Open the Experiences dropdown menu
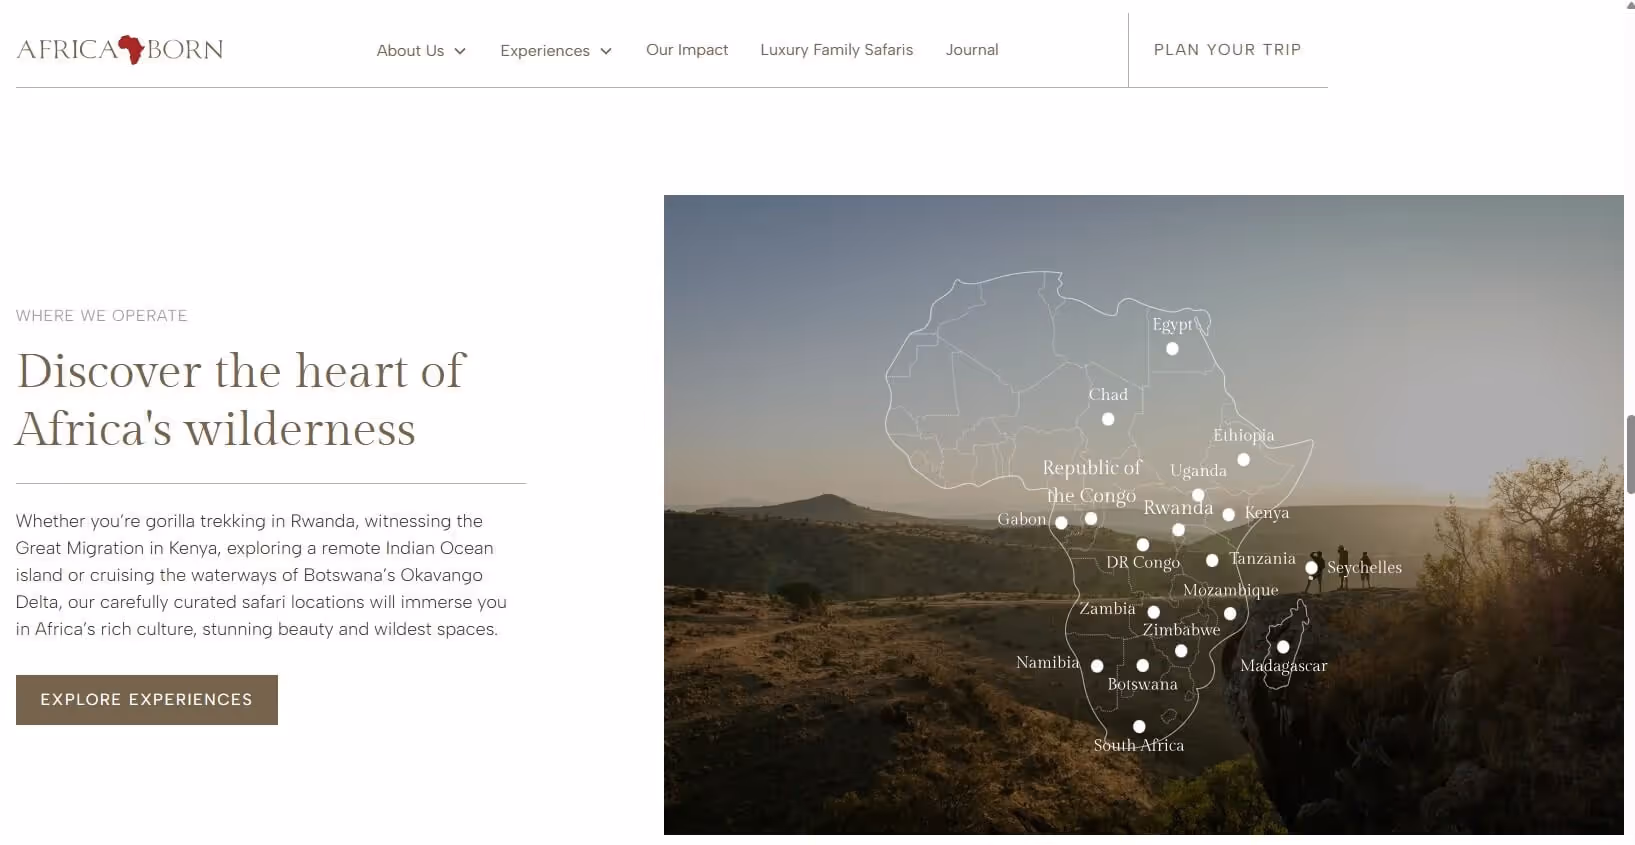Viewport: 1635px width, 845px height. click(545, 50)
